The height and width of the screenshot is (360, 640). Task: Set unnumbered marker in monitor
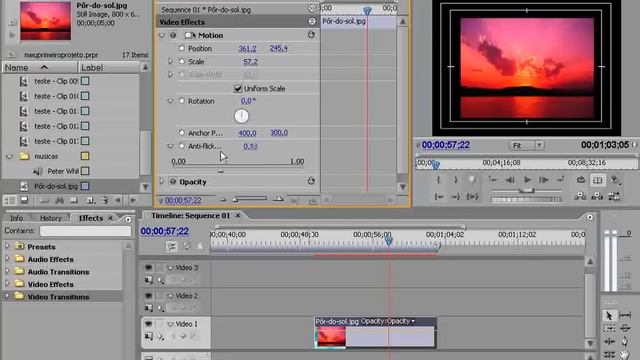(472, 180)
